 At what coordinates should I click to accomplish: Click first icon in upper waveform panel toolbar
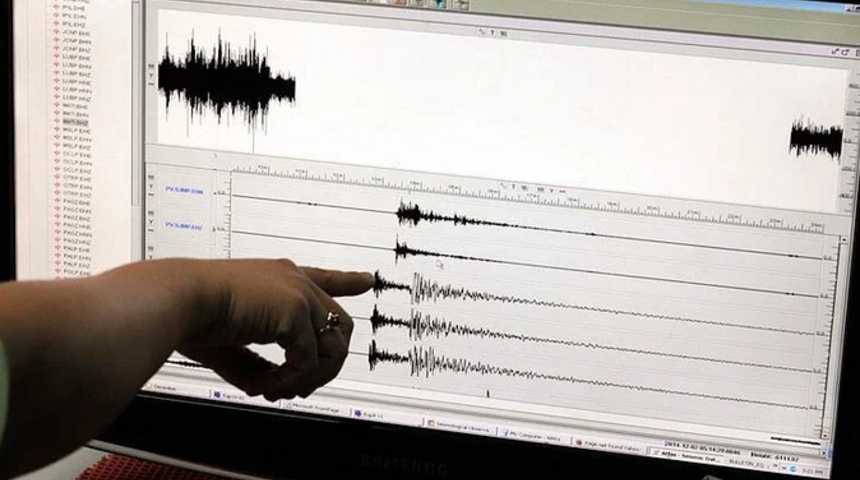click(x=482, y=32)
